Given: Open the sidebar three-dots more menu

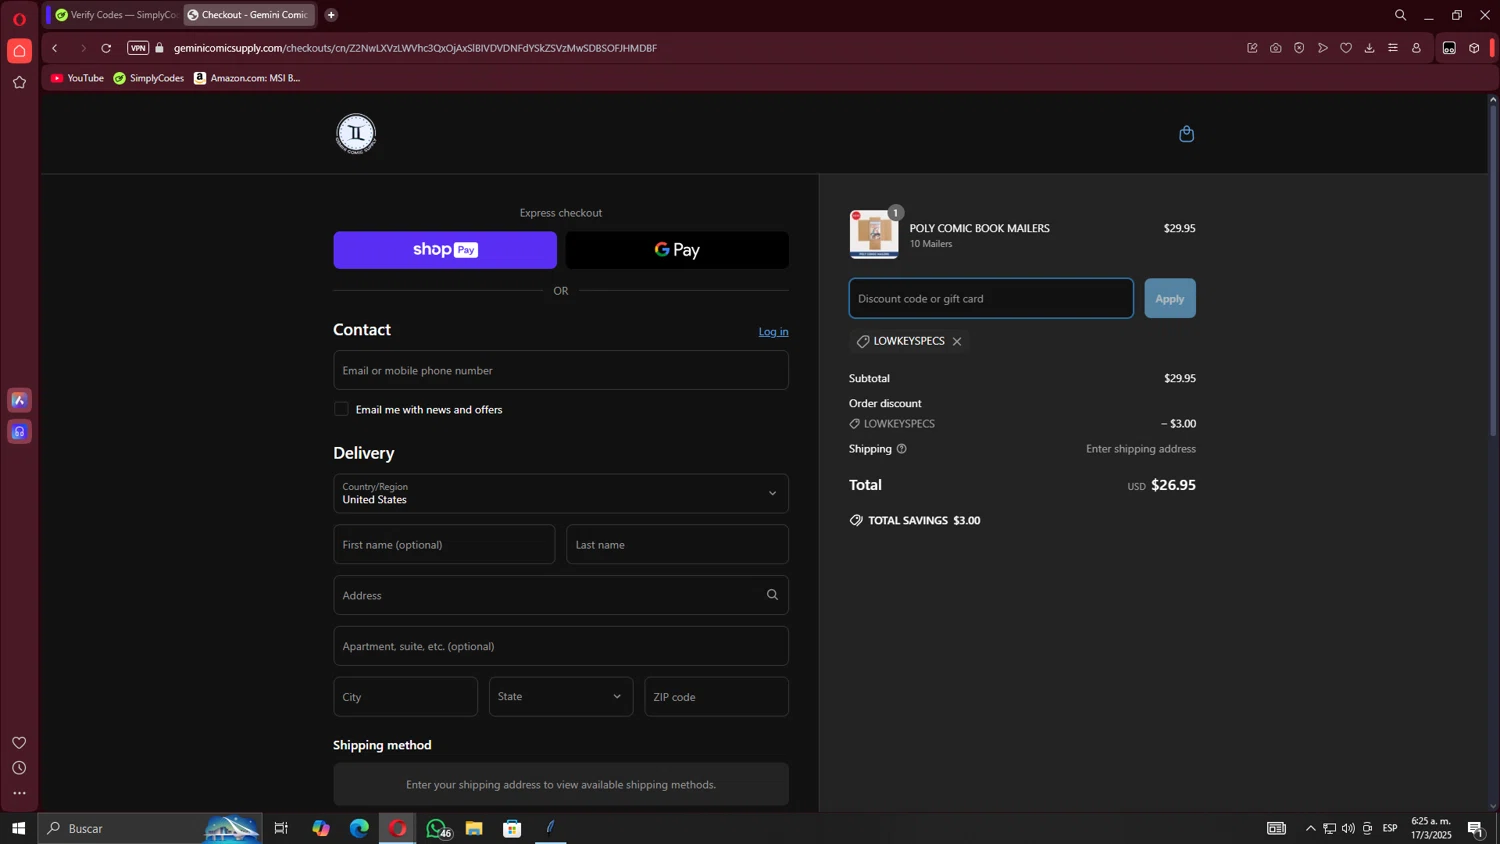Looking at the screenshot, I should point(19,794).
